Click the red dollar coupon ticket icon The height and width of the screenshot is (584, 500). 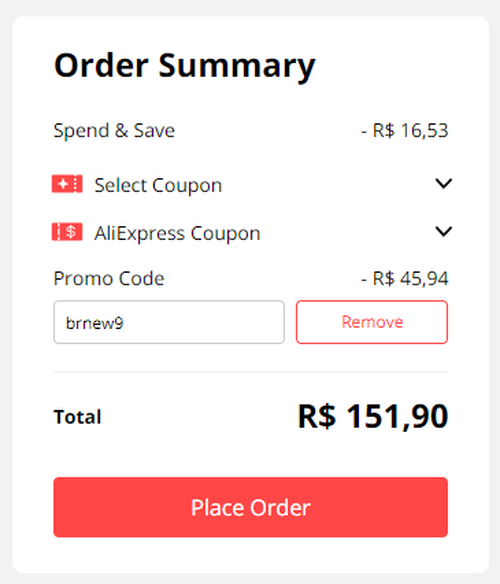(67, 232)
